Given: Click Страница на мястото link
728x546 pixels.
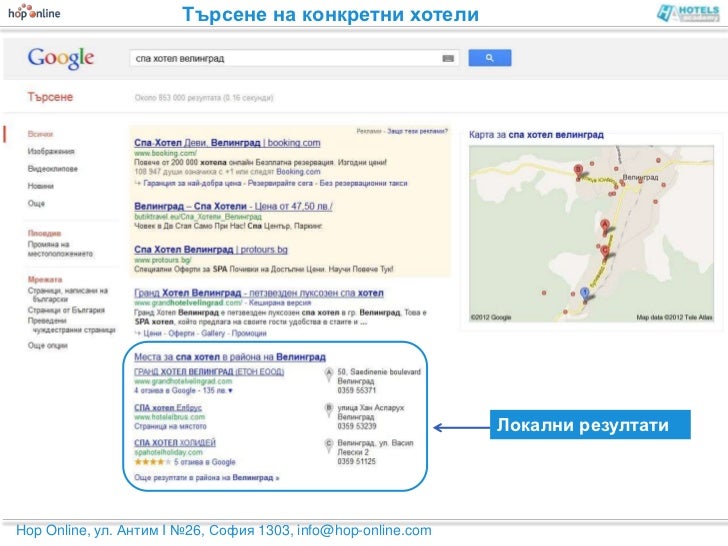Looking at the screenshot, I should click(170, 426).
